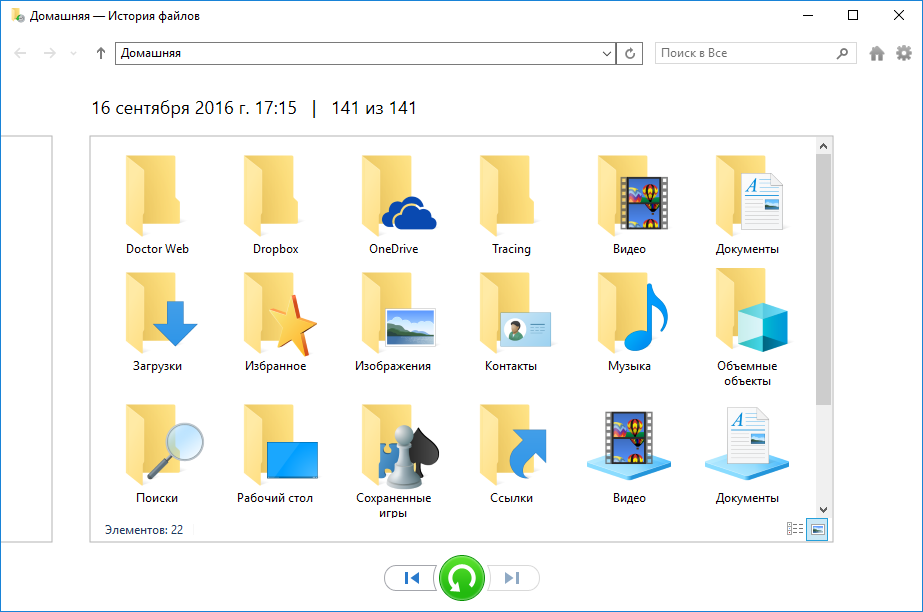
Task: Click the address field text 'Домашняя'
Action: [300, 53]
